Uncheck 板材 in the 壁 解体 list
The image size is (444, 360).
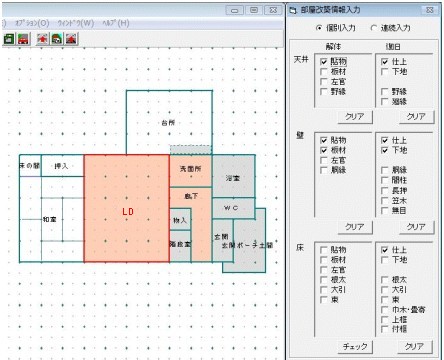pyautogui.click(x=324, y=150)
